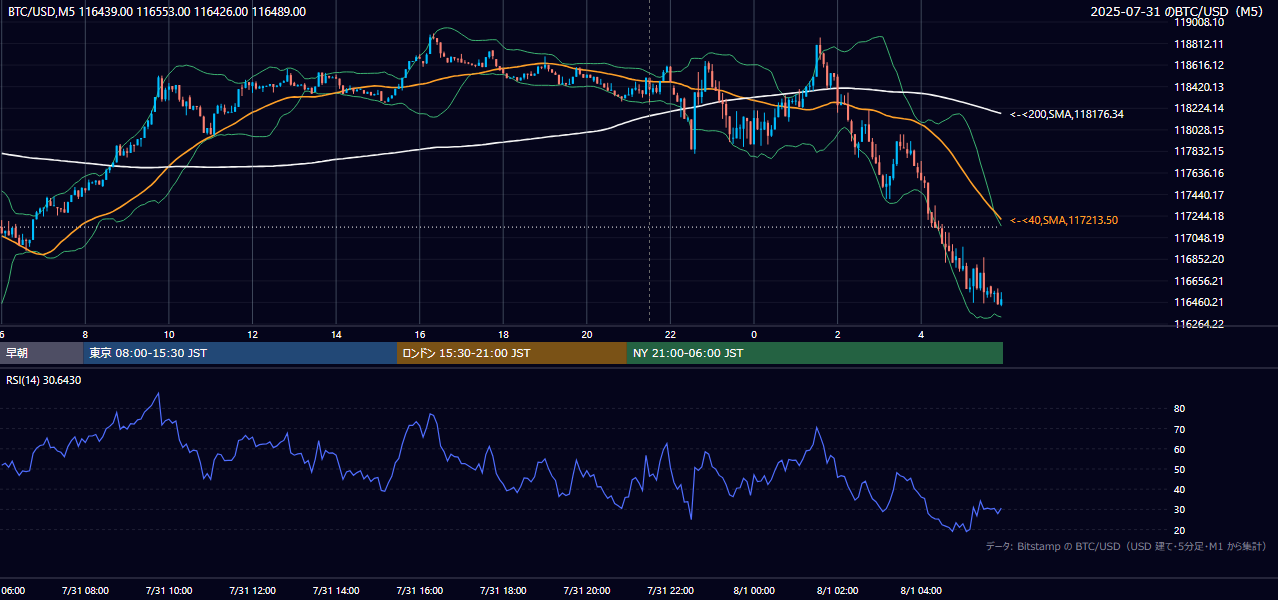This screenshot has height=600, width=1278.
Task: Click RSI scale level 40
Action: [x=1179, y=489]
